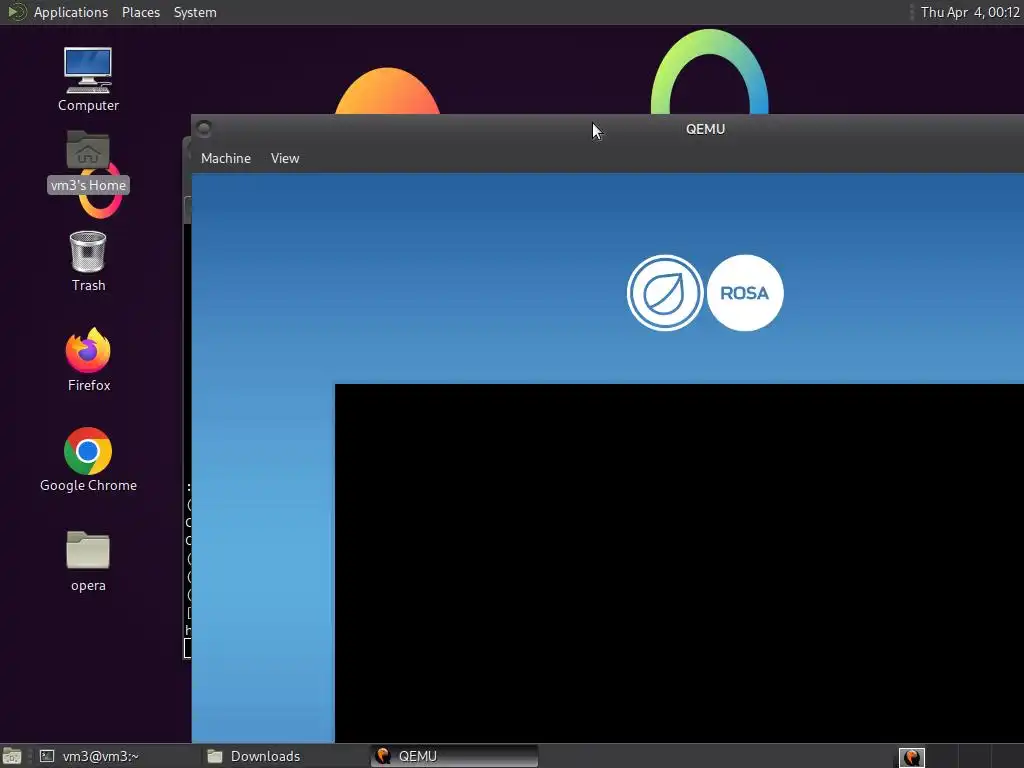Open the Applications menu
Image resolution: width=1024 pixels, height=768 pixels.
(71, 12)
